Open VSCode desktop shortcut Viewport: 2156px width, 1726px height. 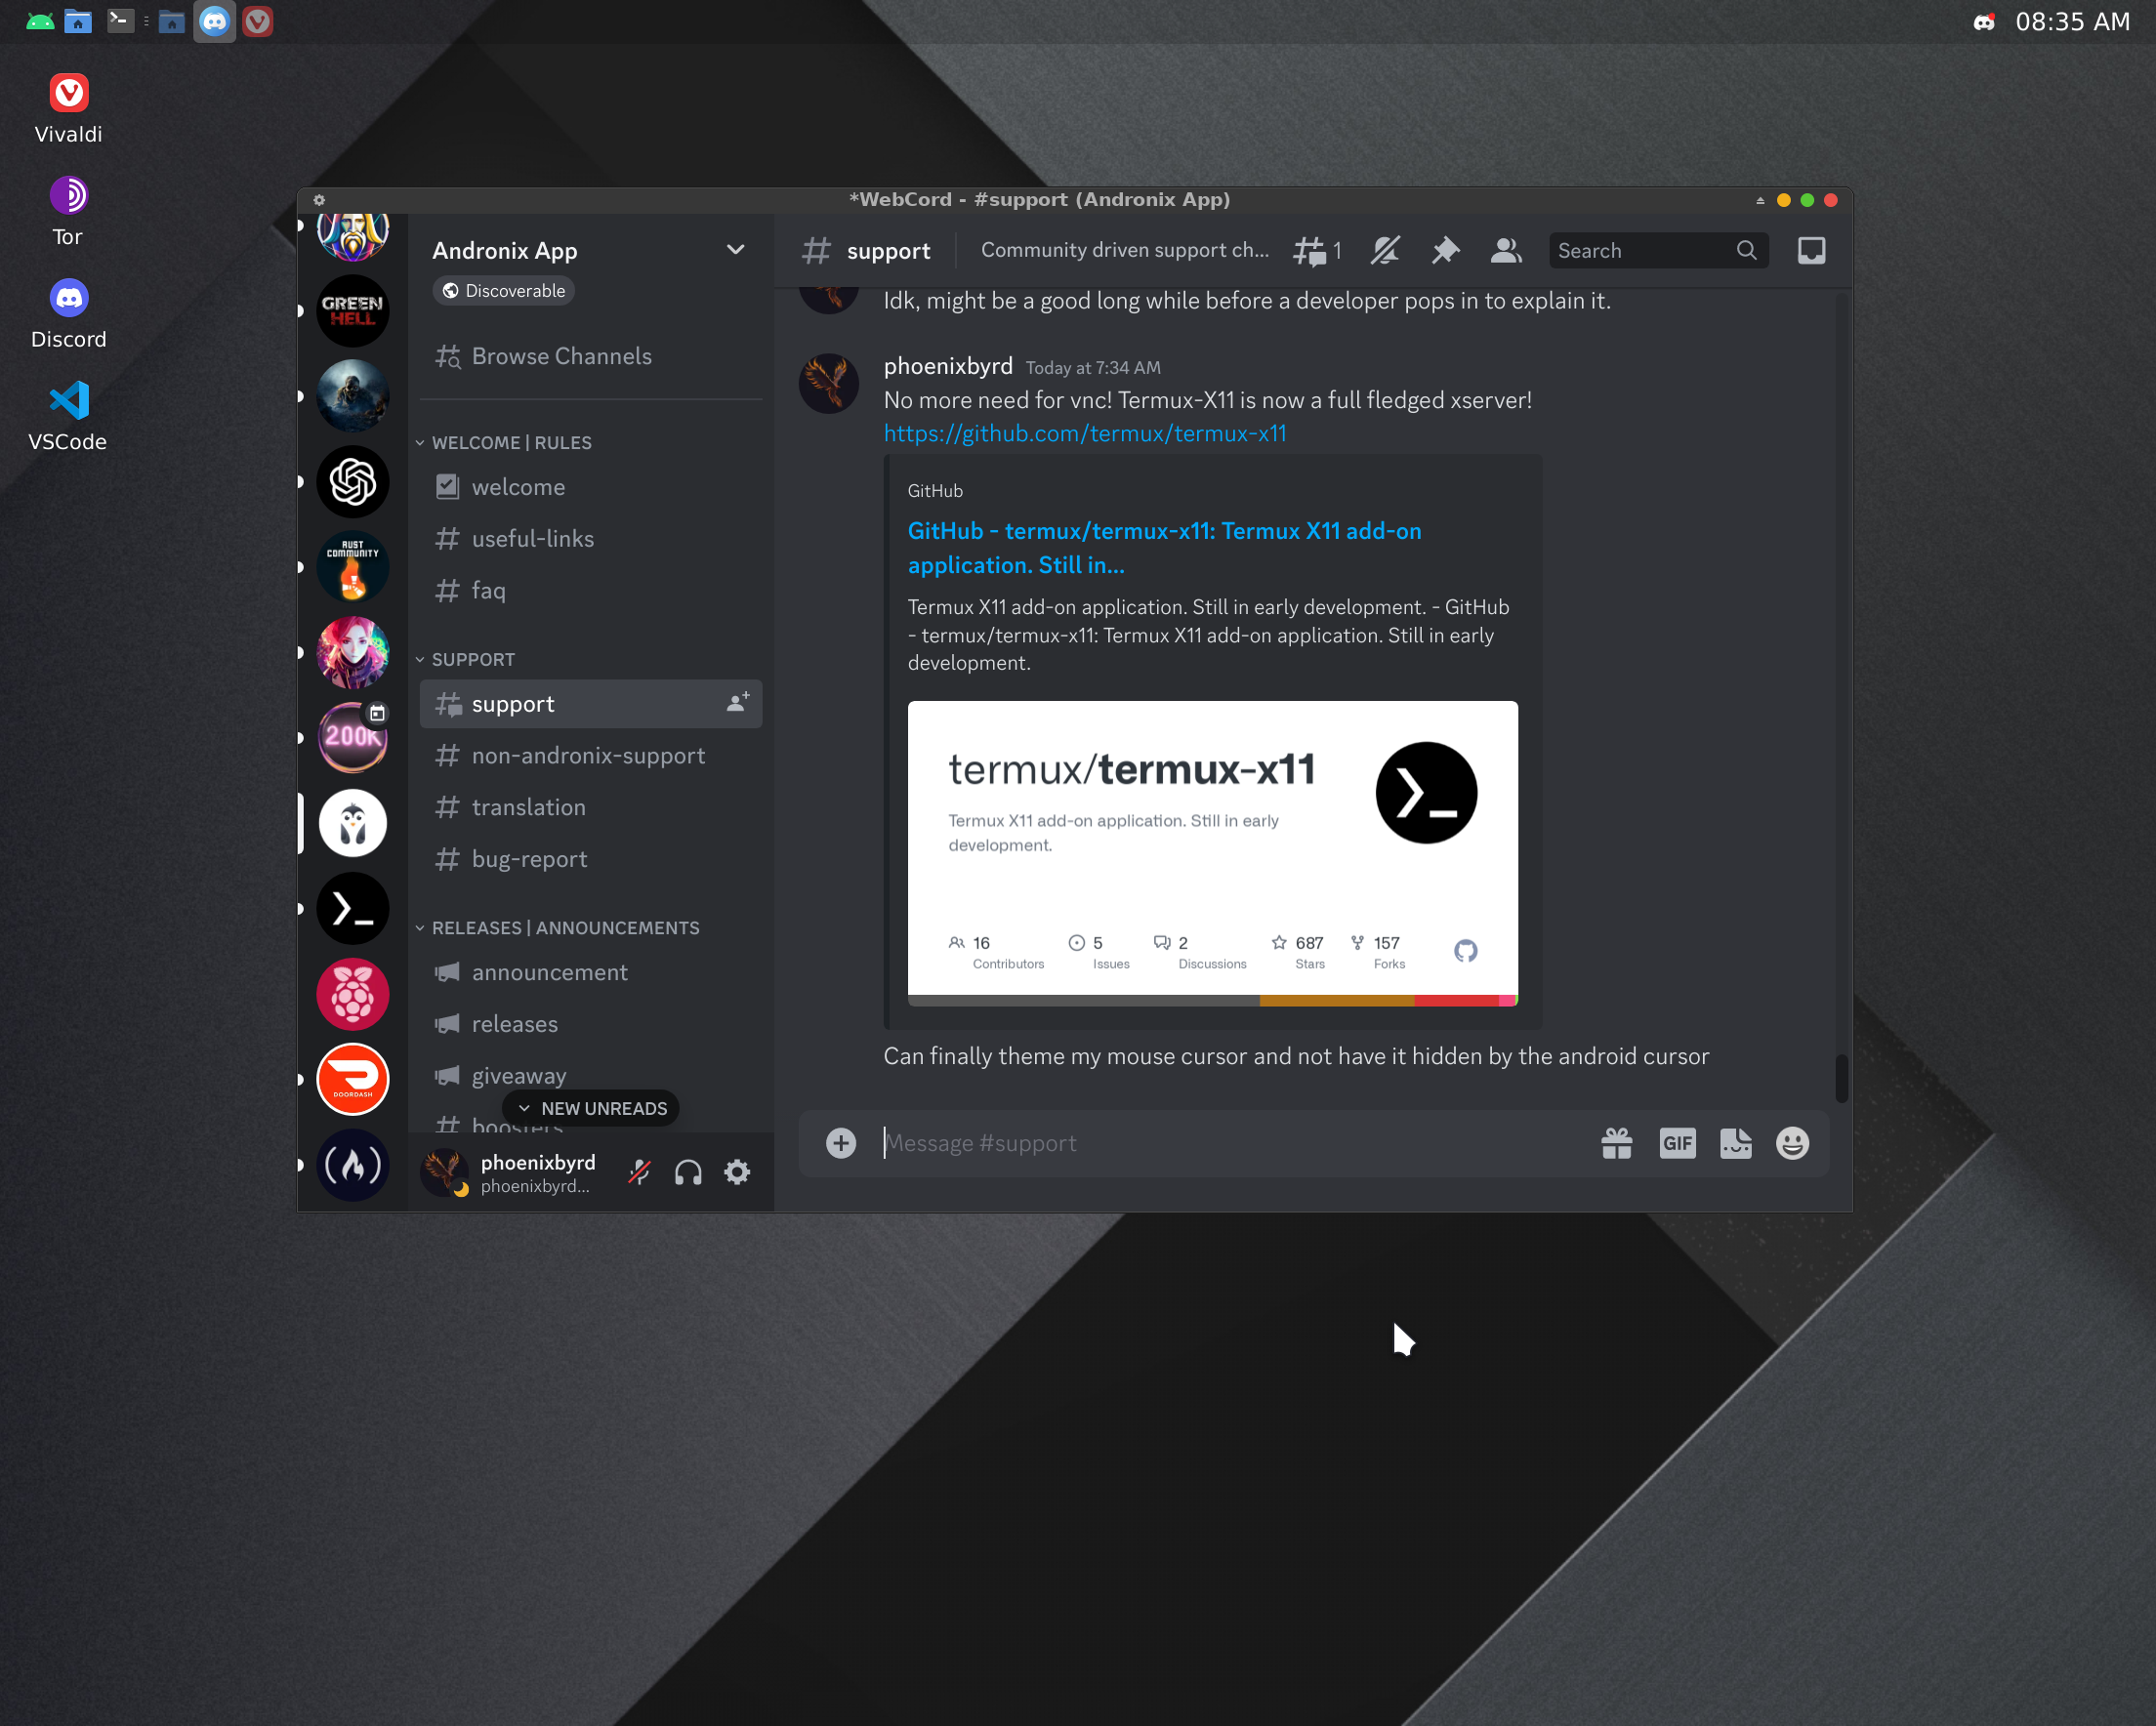tap(68, 416)
